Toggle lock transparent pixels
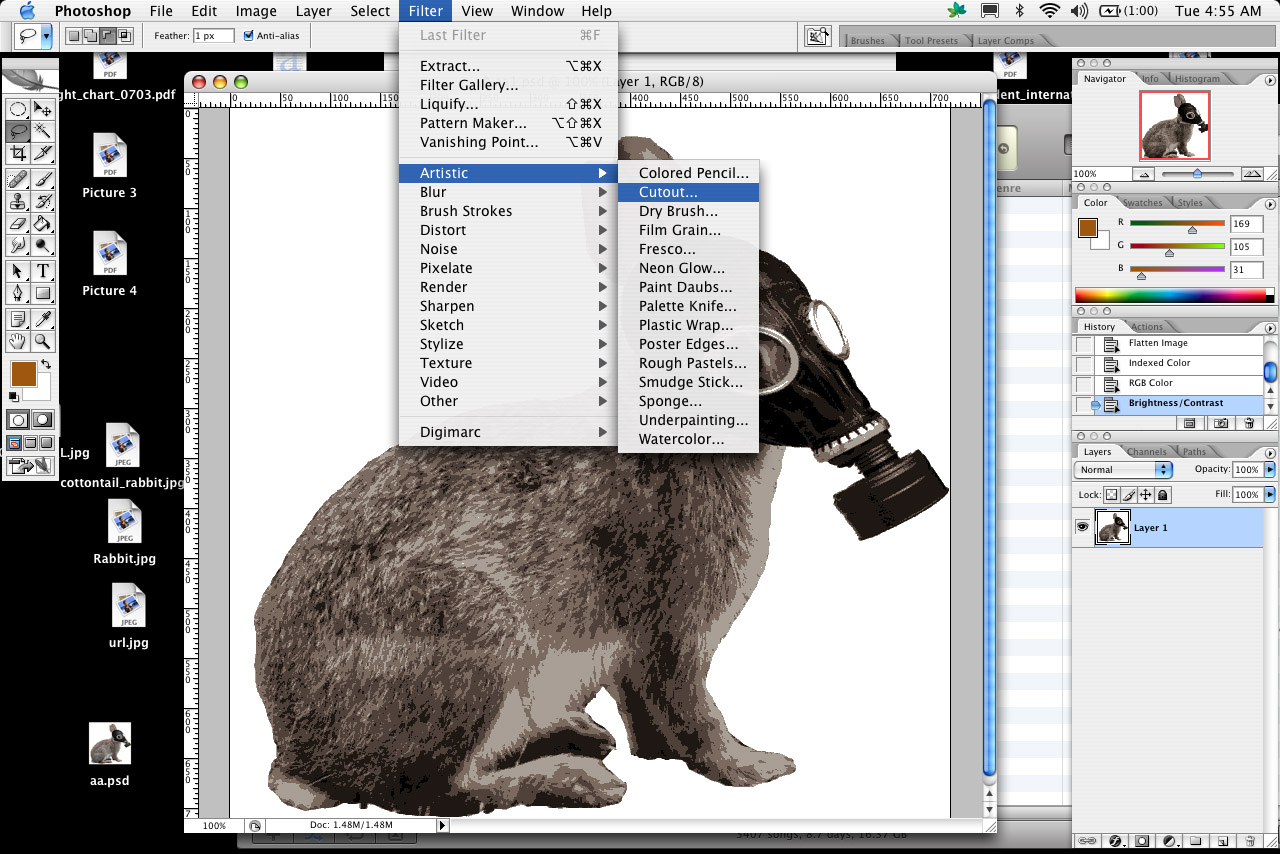 (x=1111, y=495)
